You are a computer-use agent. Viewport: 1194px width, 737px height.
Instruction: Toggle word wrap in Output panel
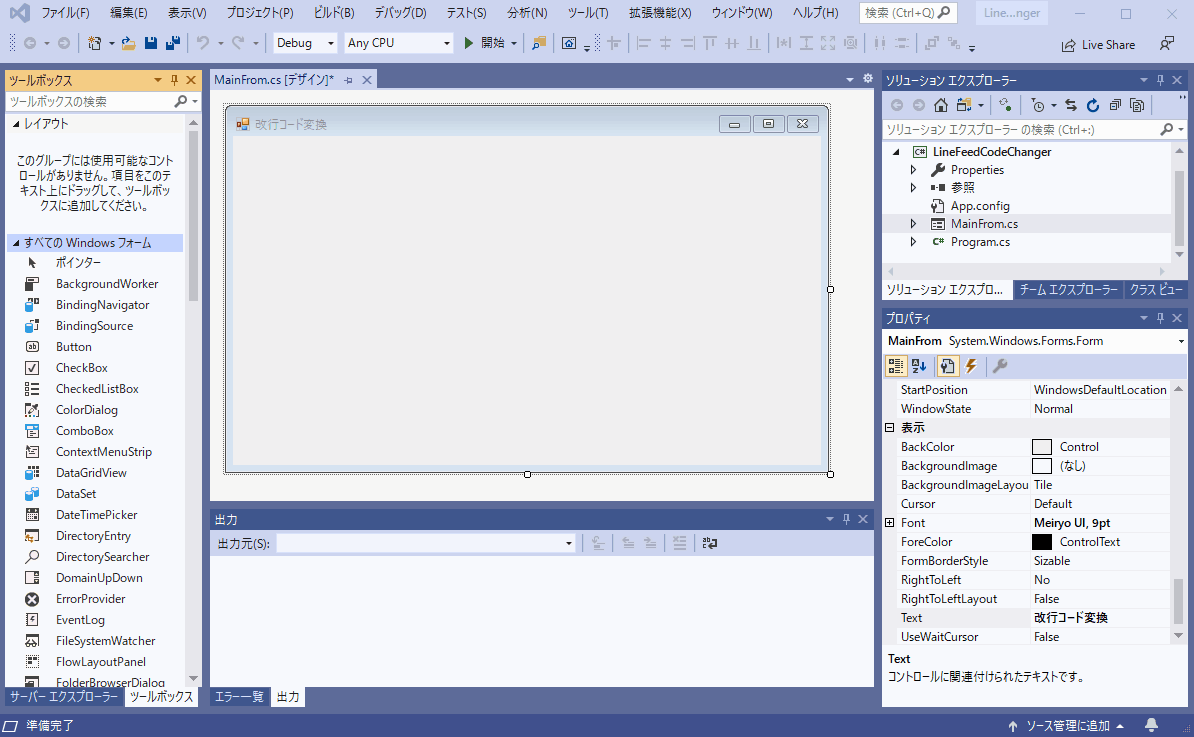click(x=710, y=543)
